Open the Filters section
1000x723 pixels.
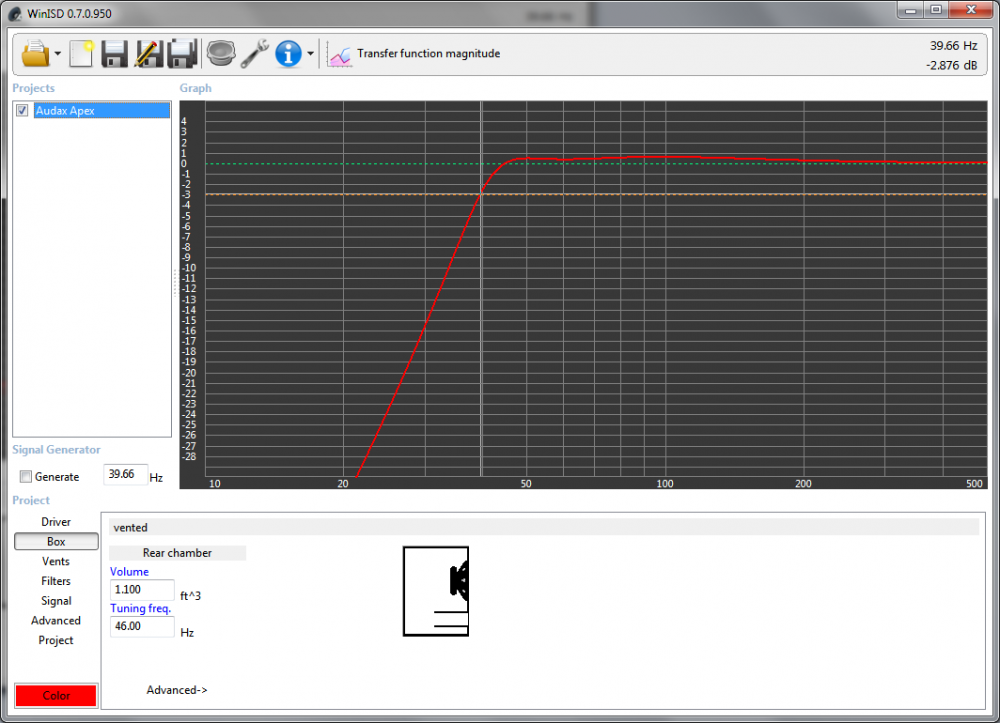[56, 581]
